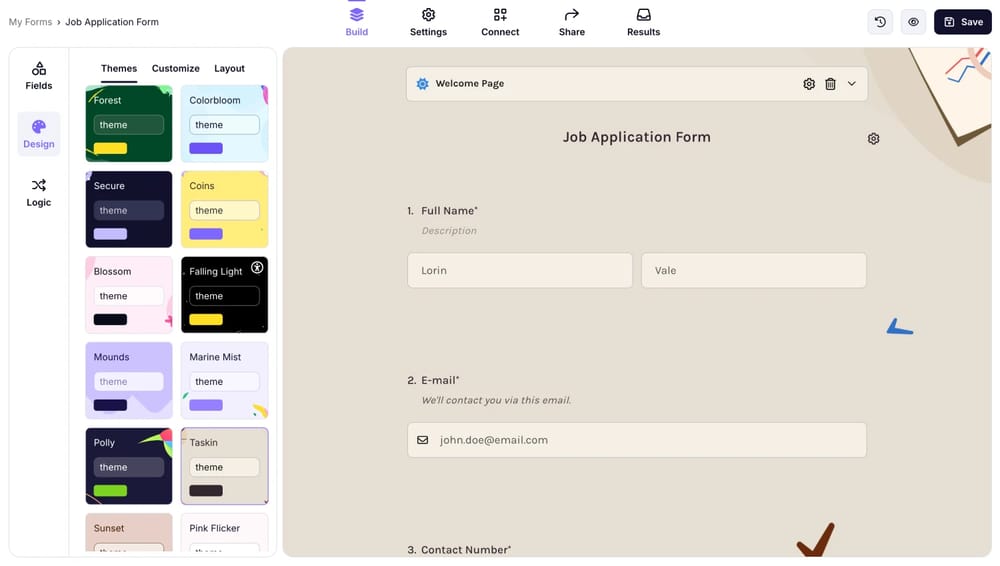Open the Logic panel in sidebar
Image resolution: width=1000 pixels, height=566 pixels.
click(x=39, y=192)
